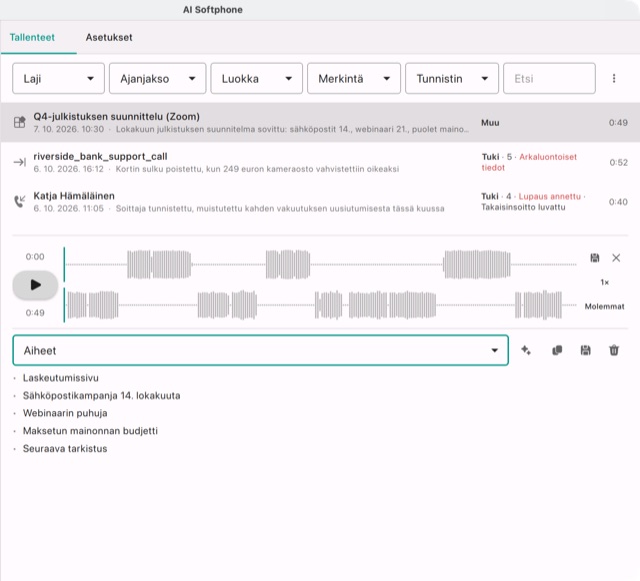
Task: Click the Seuraava tarkistus topic
Action: (65, 449)
